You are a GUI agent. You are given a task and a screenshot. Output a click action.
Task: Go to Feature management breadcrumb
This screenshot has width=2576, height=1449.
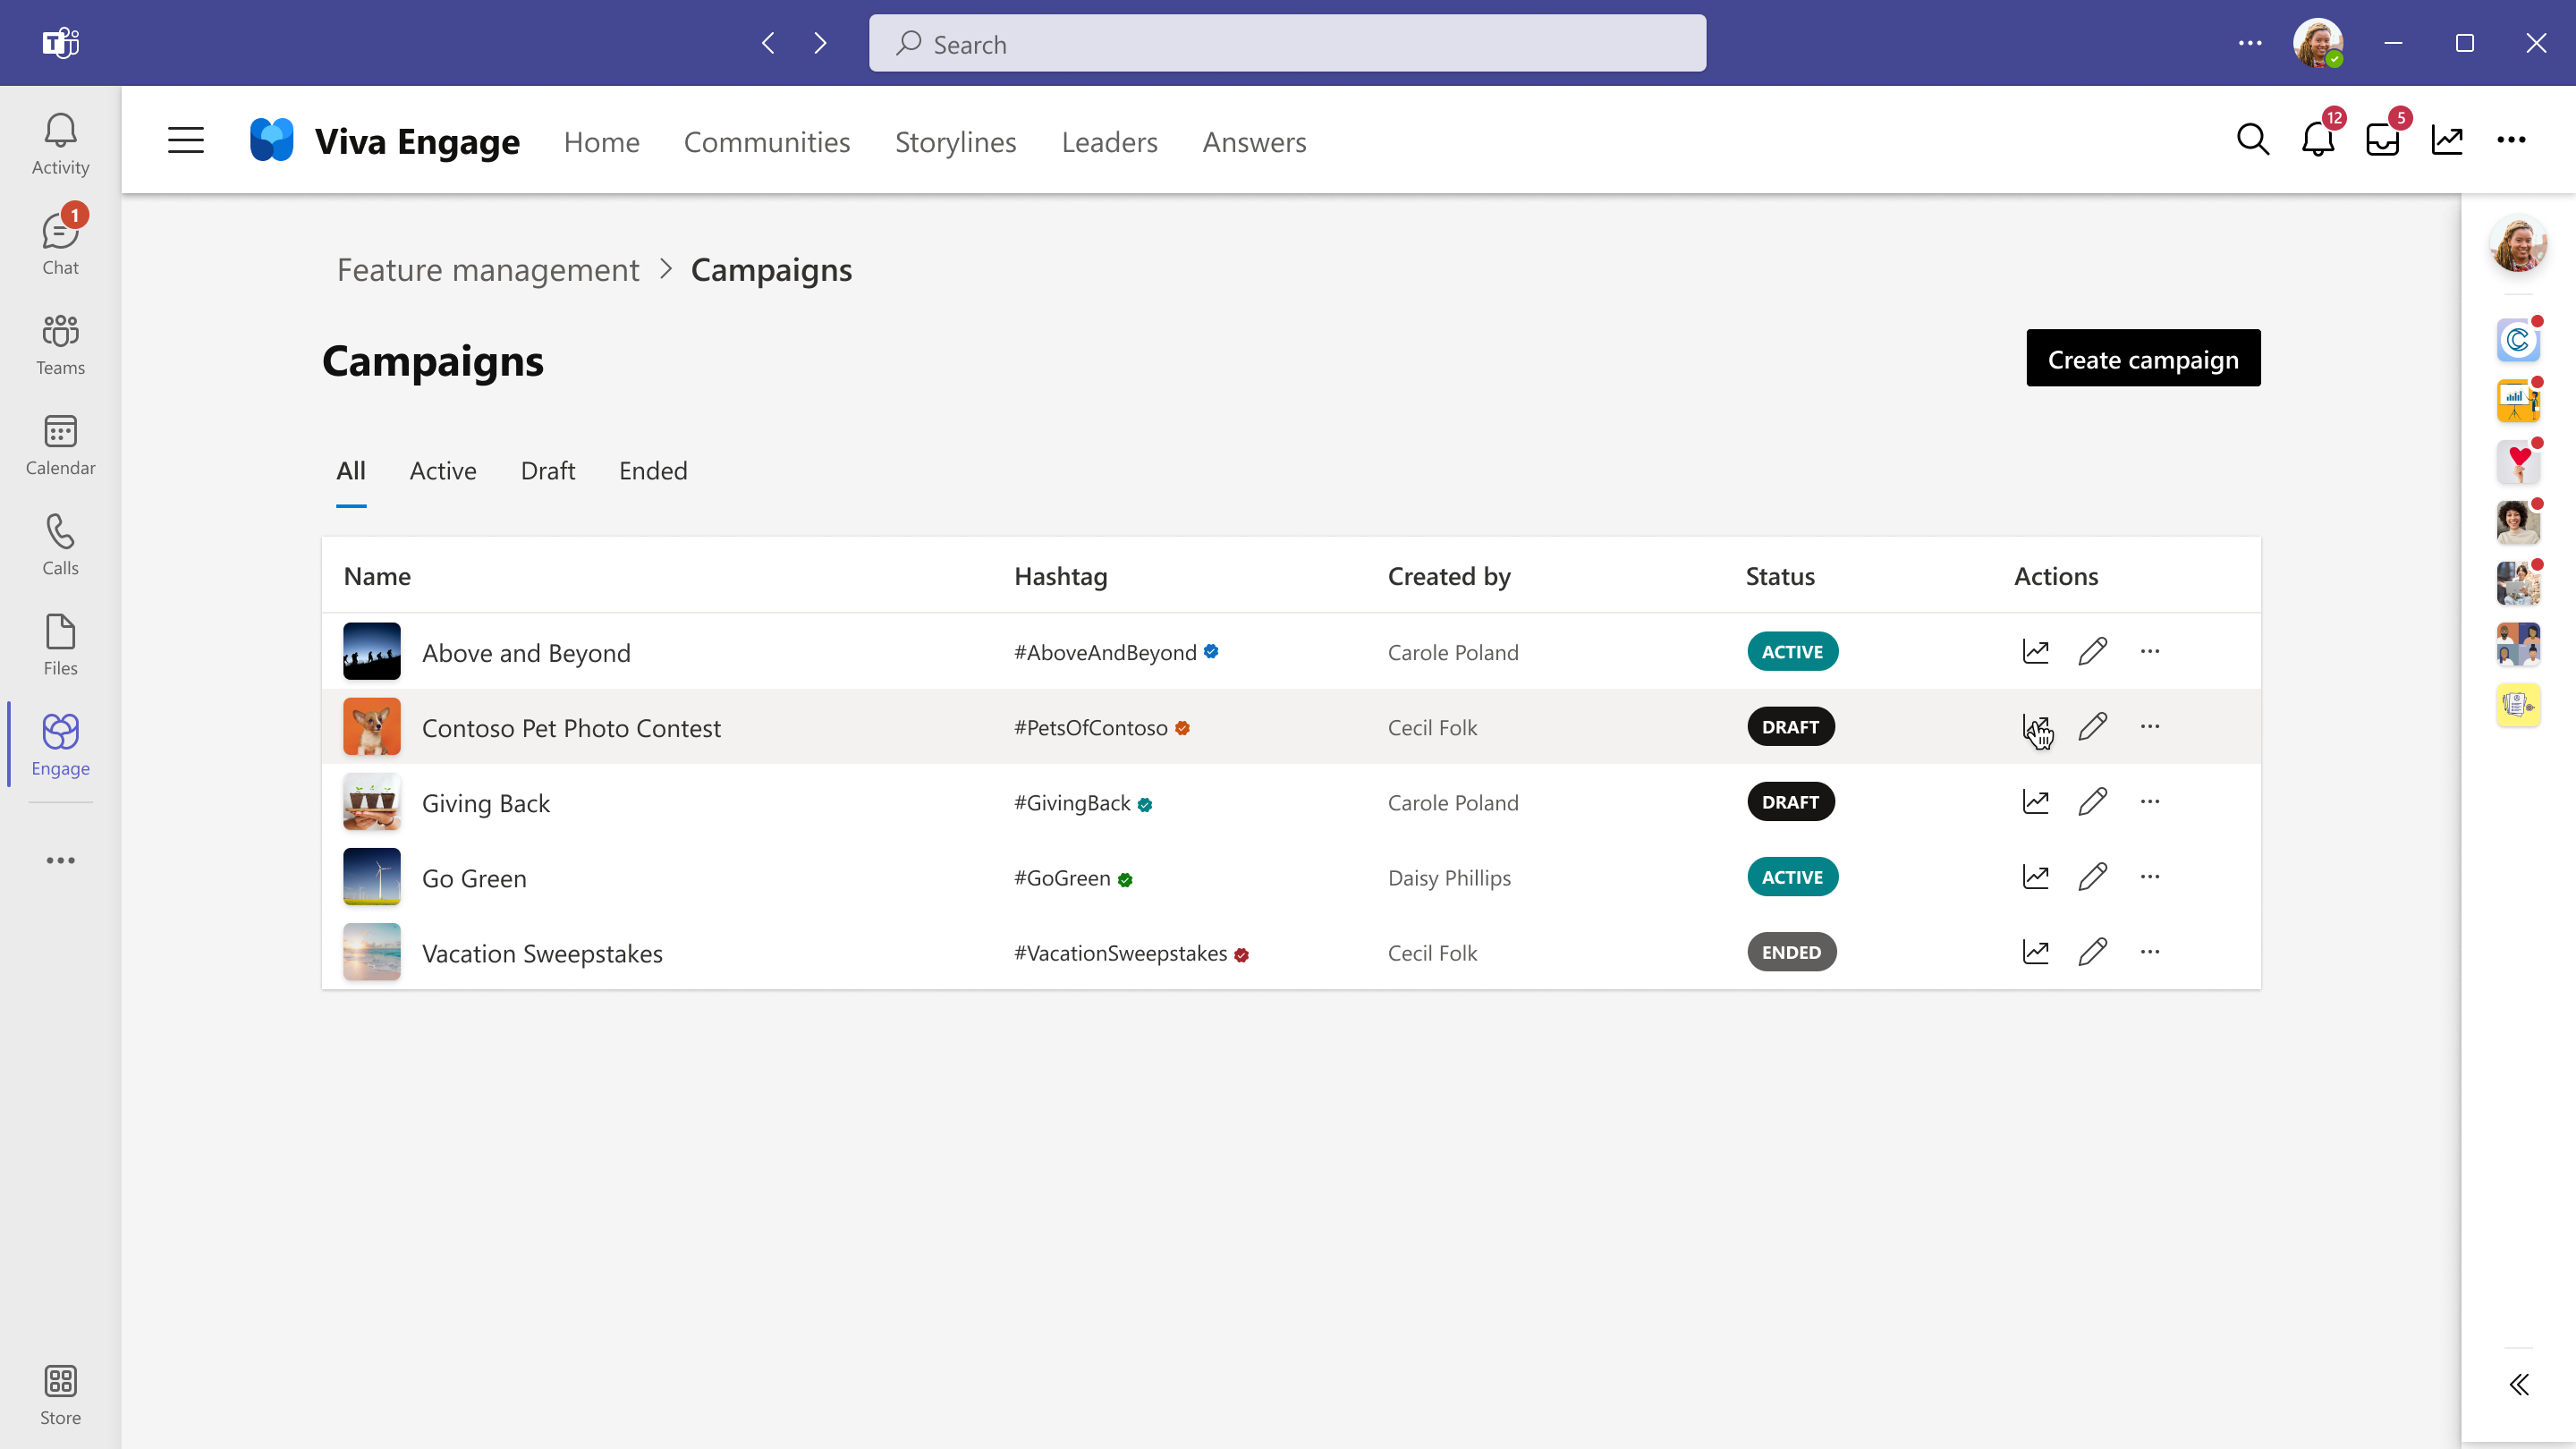tap(487, 270)
